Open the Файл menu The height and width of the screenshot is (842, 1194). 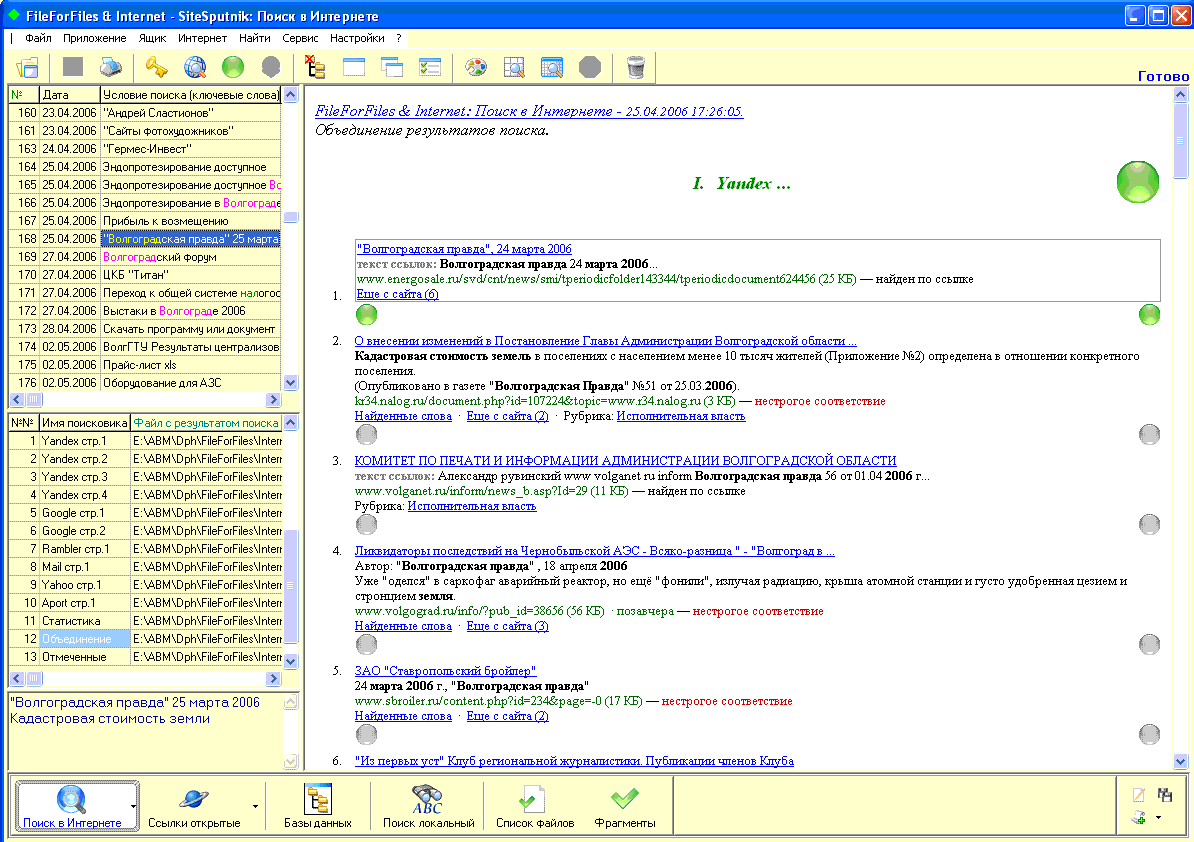pos(38,38)
